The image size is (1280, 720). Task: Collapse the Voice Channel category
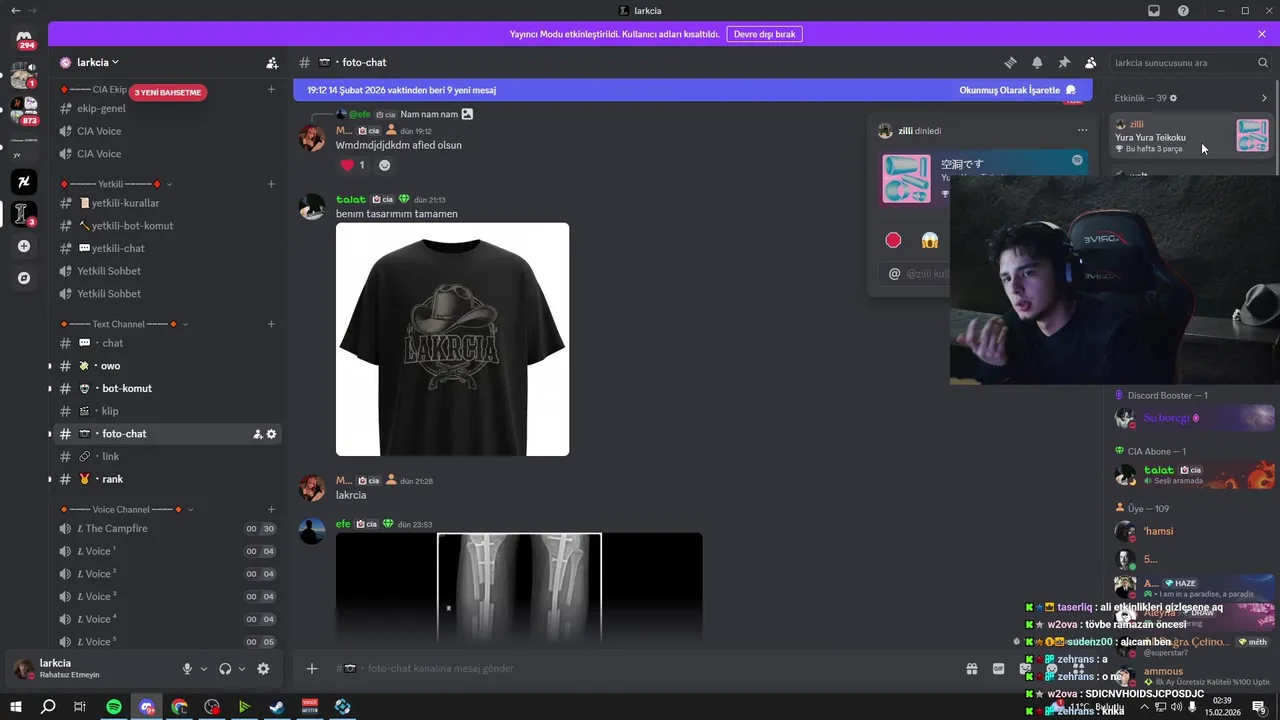[x=190, y=509]
